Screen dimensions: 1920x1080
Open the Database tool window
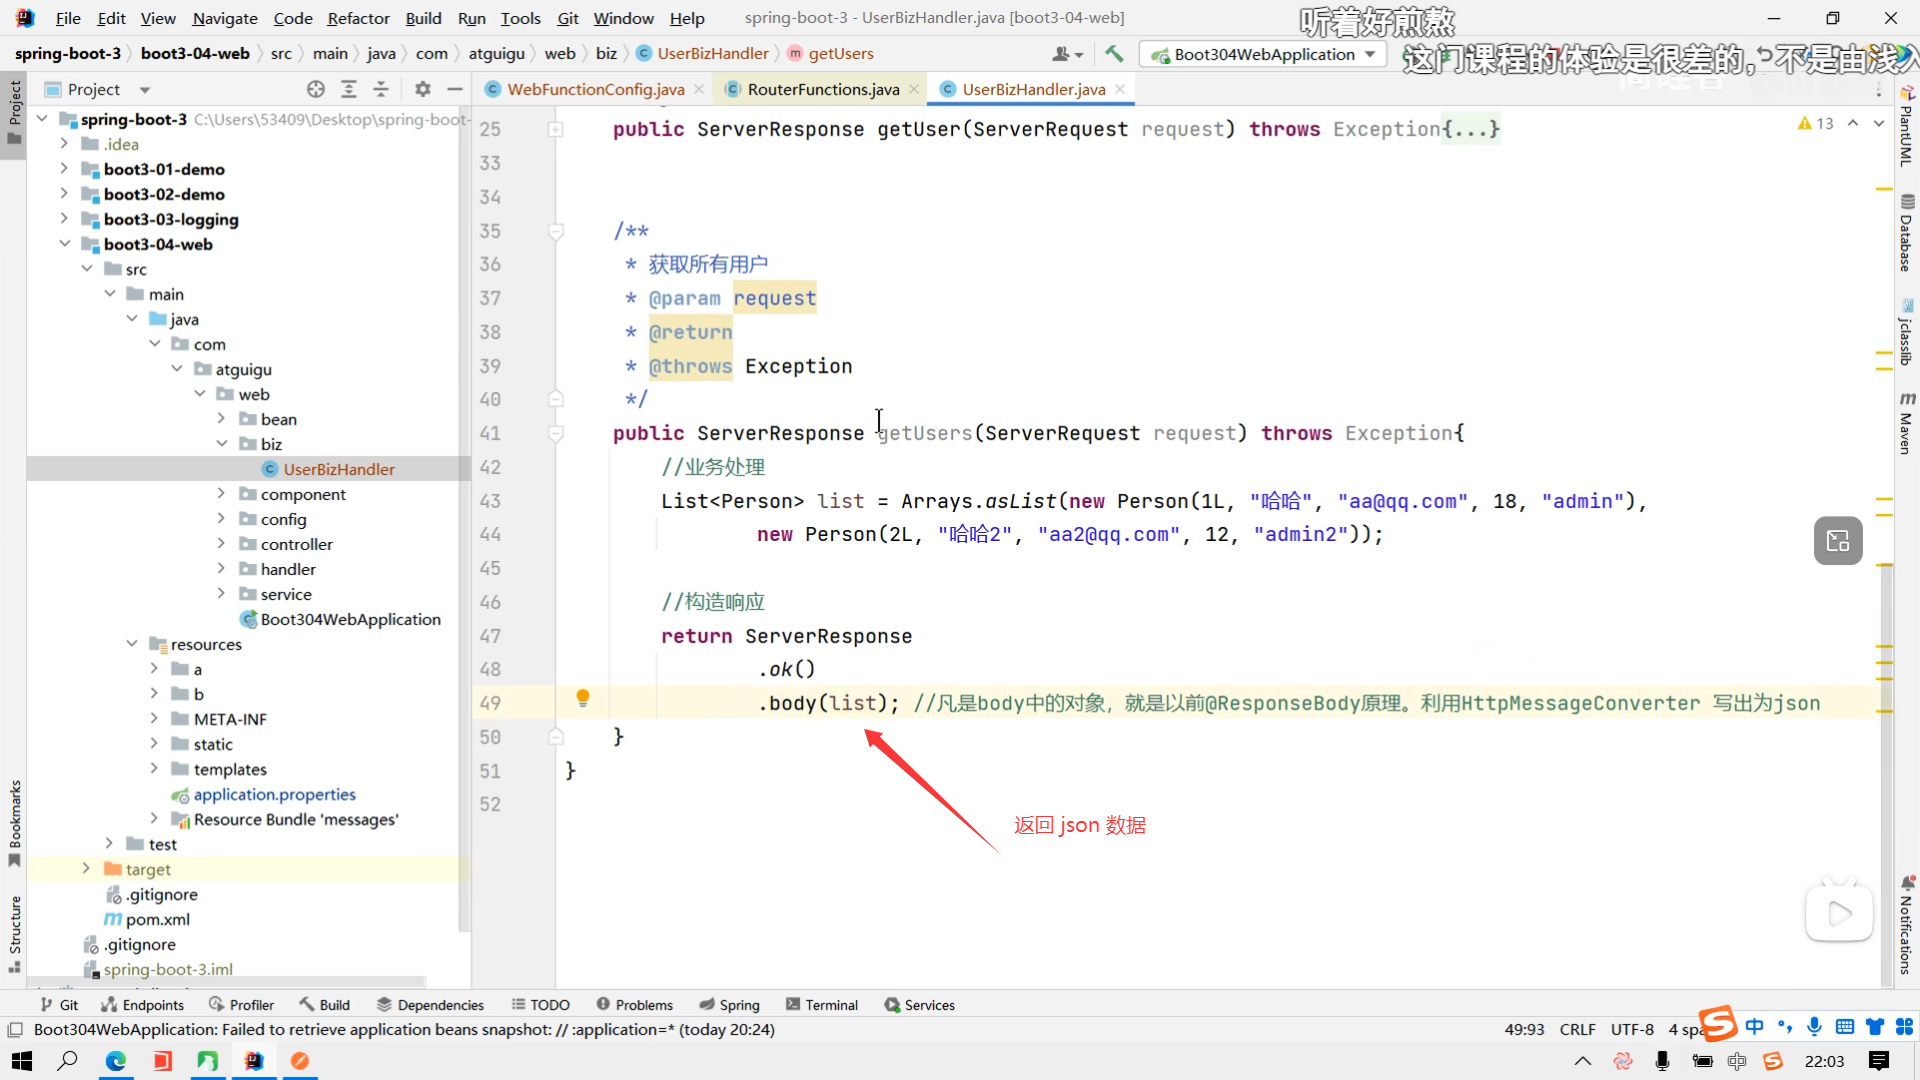(x=1907, y=234)
